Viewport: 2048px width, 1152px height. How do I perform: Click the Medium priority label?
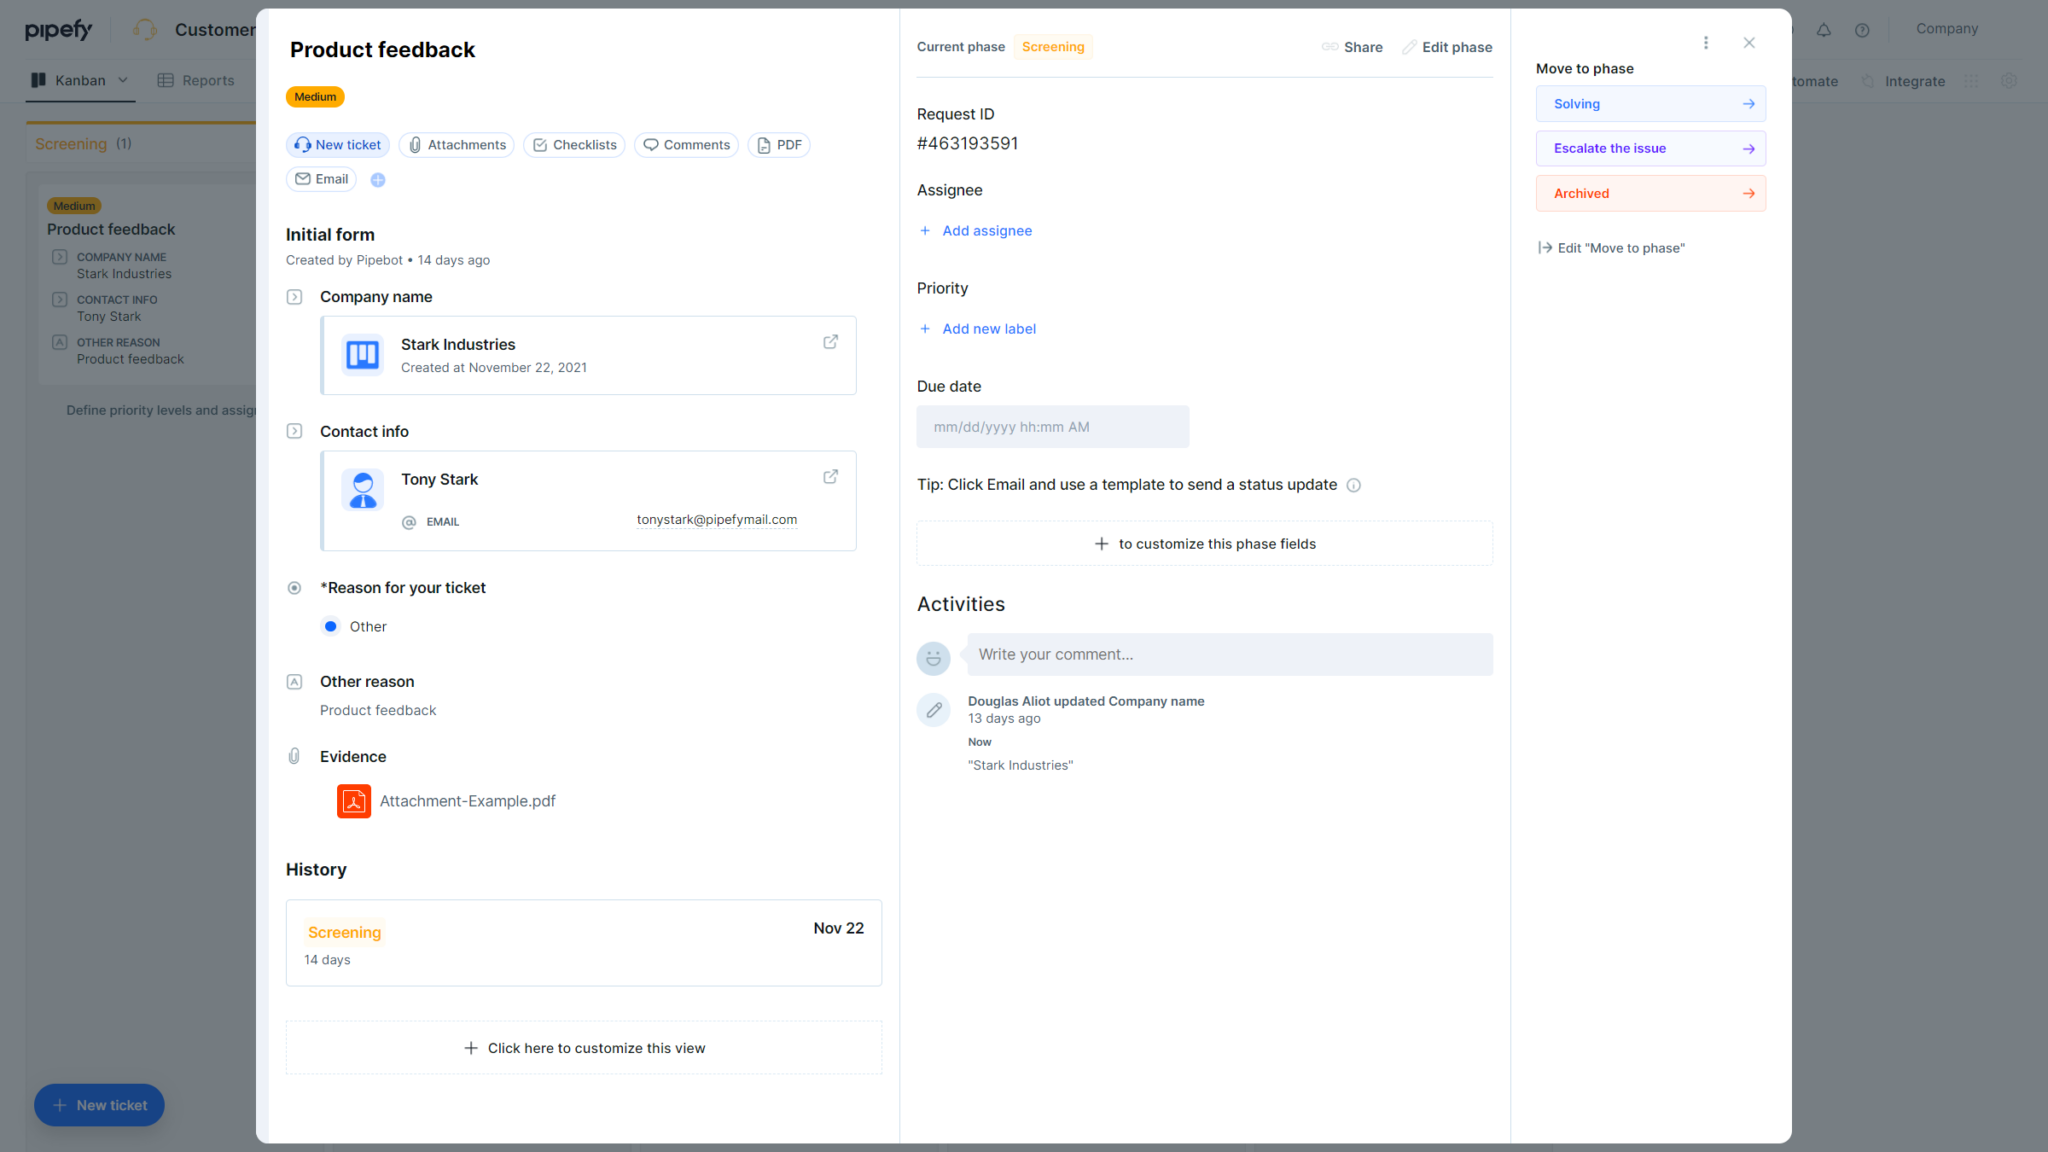(314, 96)
